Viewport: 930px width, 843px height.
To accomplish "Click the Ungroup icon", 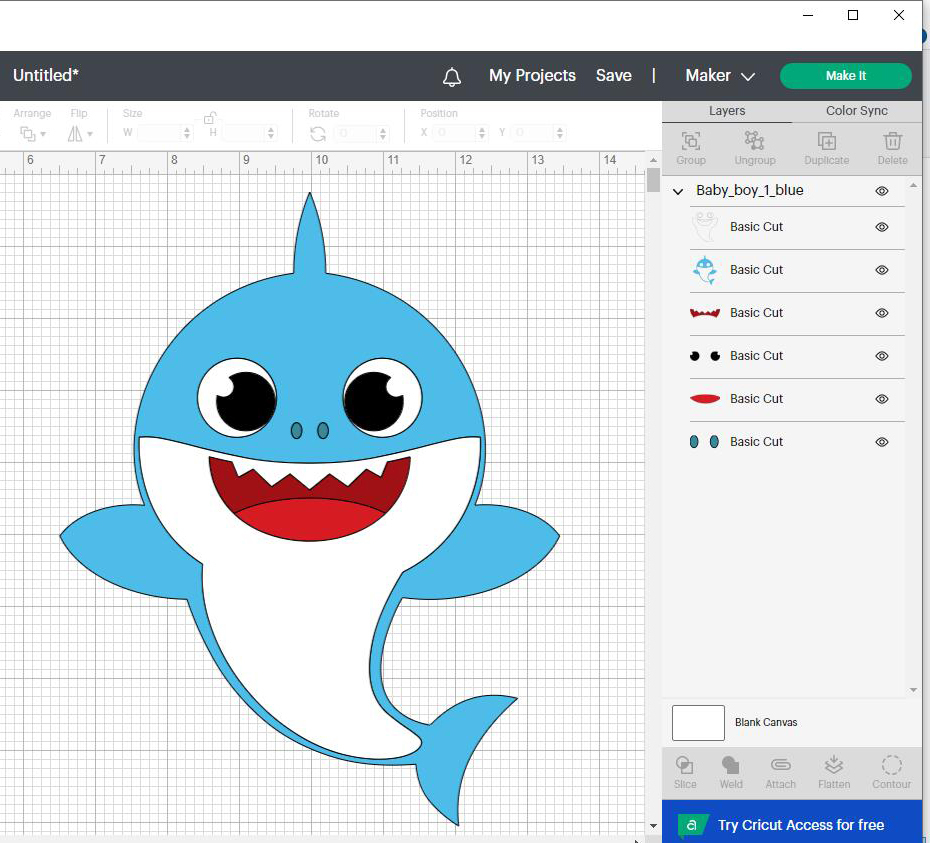I will tap(754, 141).
